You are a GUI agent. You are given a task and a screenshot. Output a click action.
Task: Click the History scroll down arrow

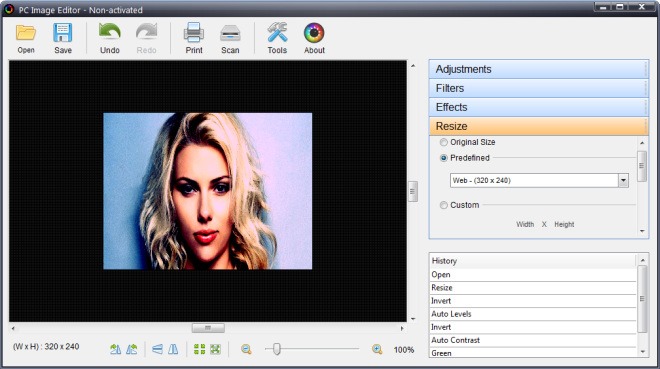click(x=642, y=352)
